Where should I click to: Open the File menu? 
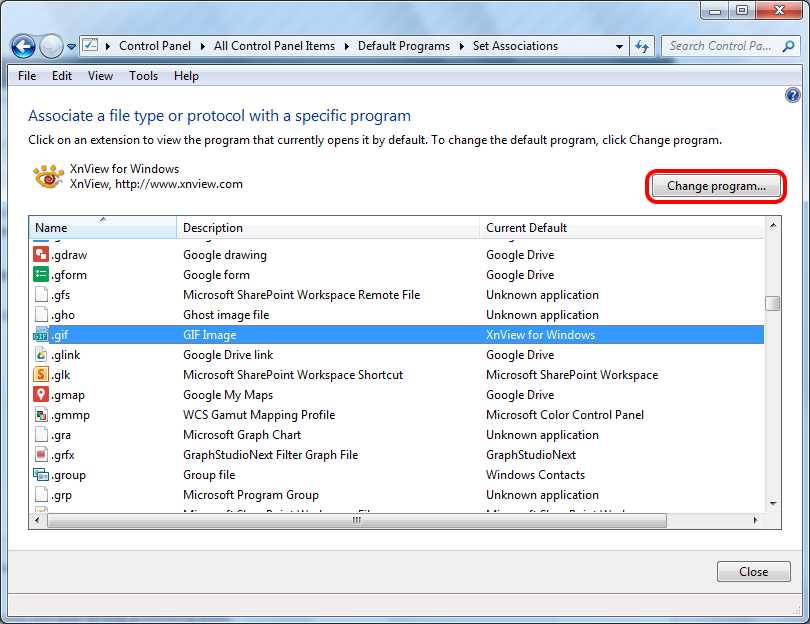pyautogui.click(x=27, y=76)
